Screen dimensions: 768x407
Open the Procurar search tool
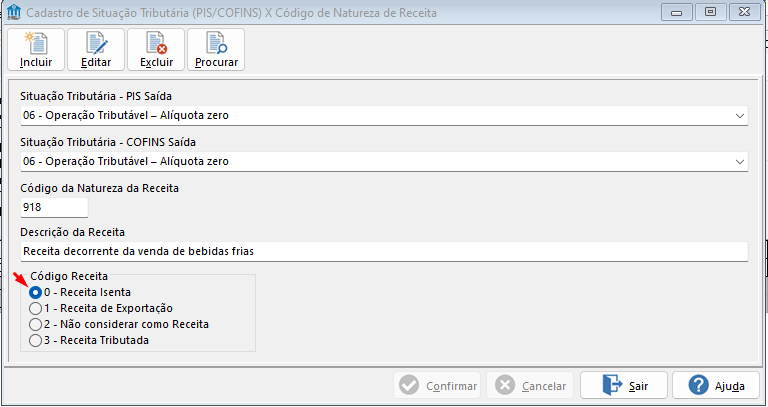click(x=216, y=49)
